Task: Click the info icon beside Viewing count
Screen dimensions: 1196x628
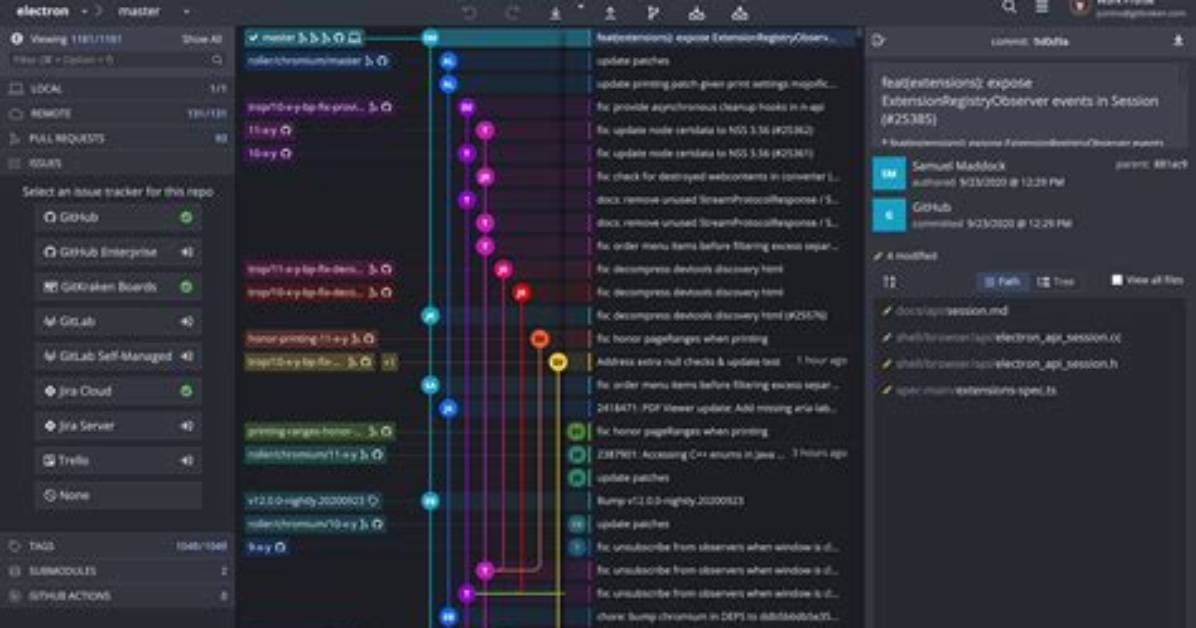Action: (x=17, y=38)
